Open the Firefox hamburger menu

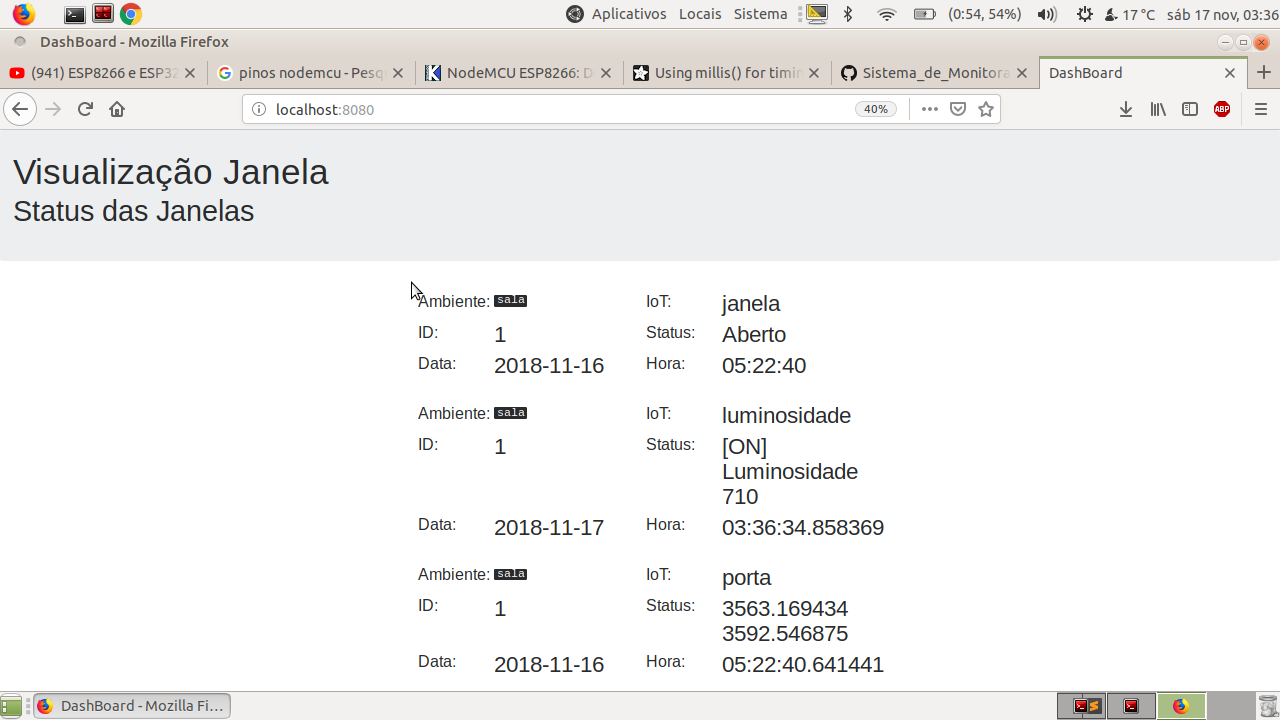(x=1260, y=109)
